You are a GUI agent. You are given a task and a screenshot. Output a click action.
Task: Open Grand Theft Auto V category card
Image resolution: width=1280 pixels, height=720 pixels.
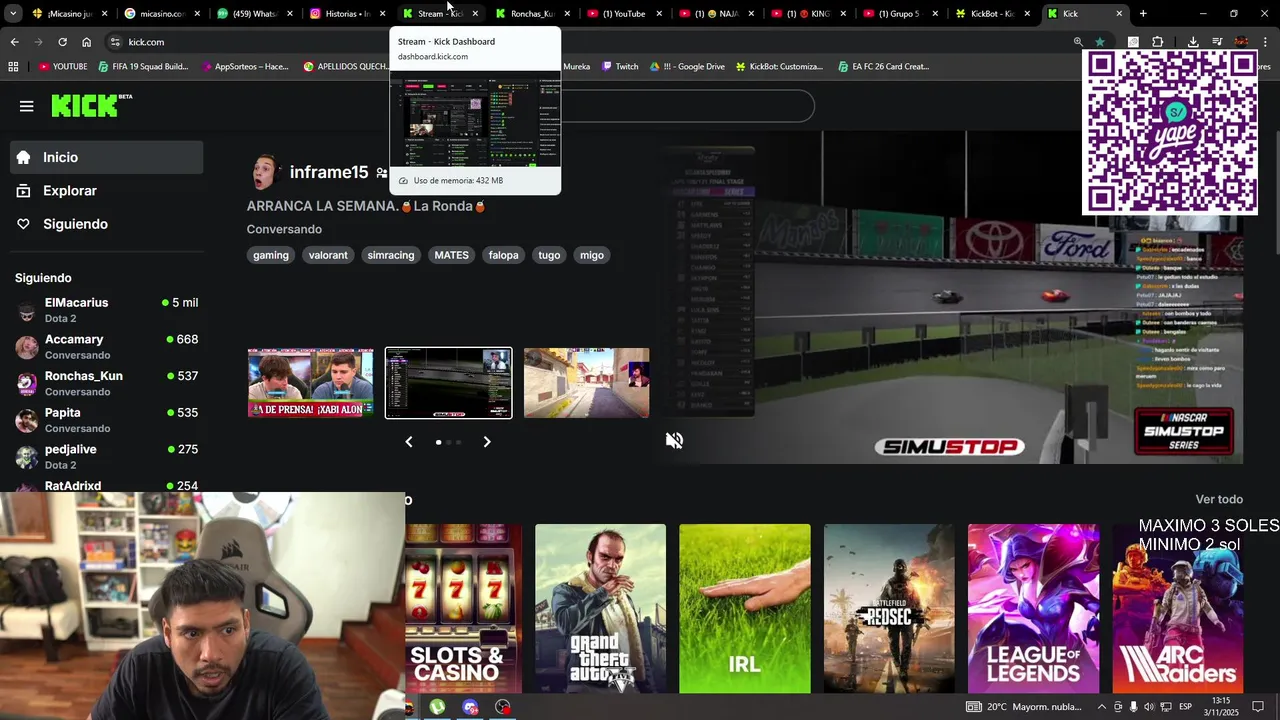(600, 608)
